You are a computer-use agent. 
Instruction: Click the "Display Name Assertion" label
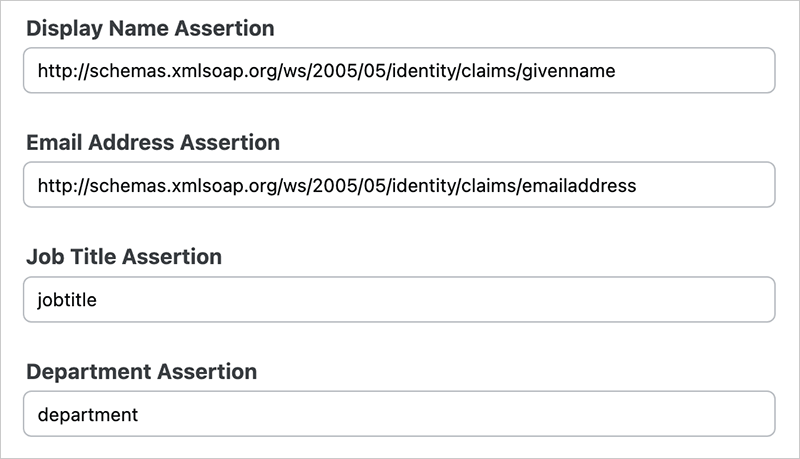pyautogui.click(x=150, y=29)
